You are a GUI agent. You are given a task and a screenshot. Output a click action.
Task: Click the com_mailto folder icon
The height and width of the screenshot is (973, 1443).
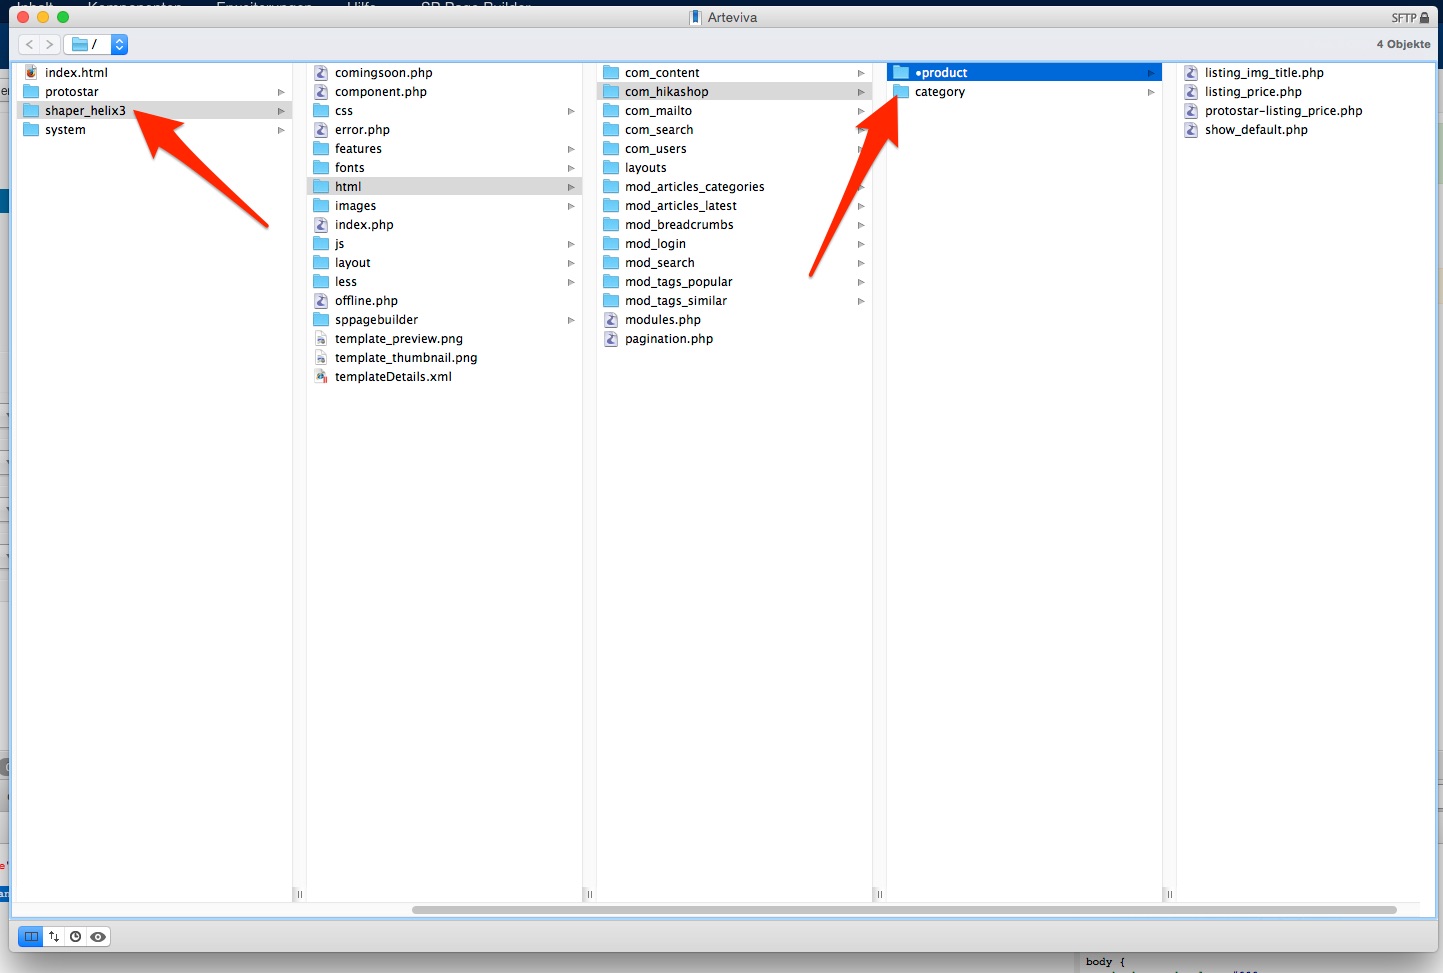[x=611, y=111]
